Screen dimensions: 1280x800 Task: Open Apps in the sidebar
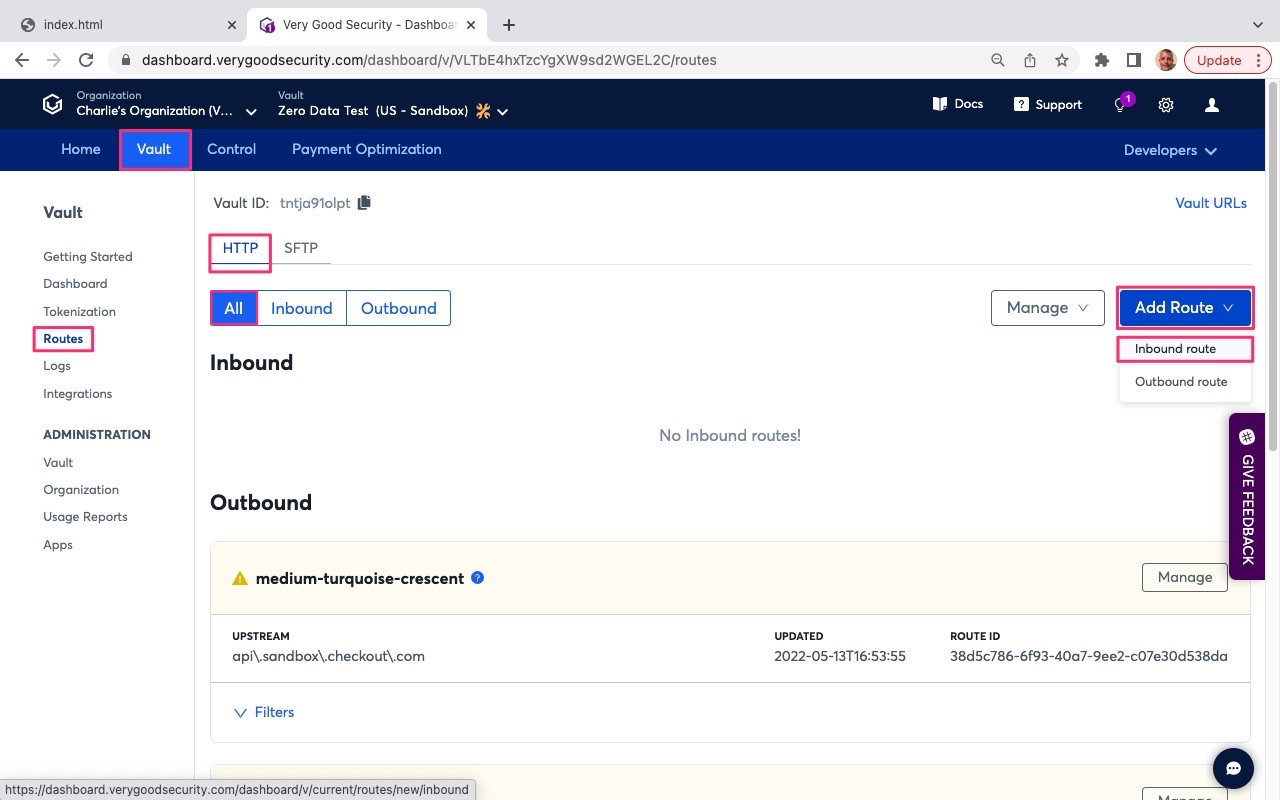coord(58,545)
